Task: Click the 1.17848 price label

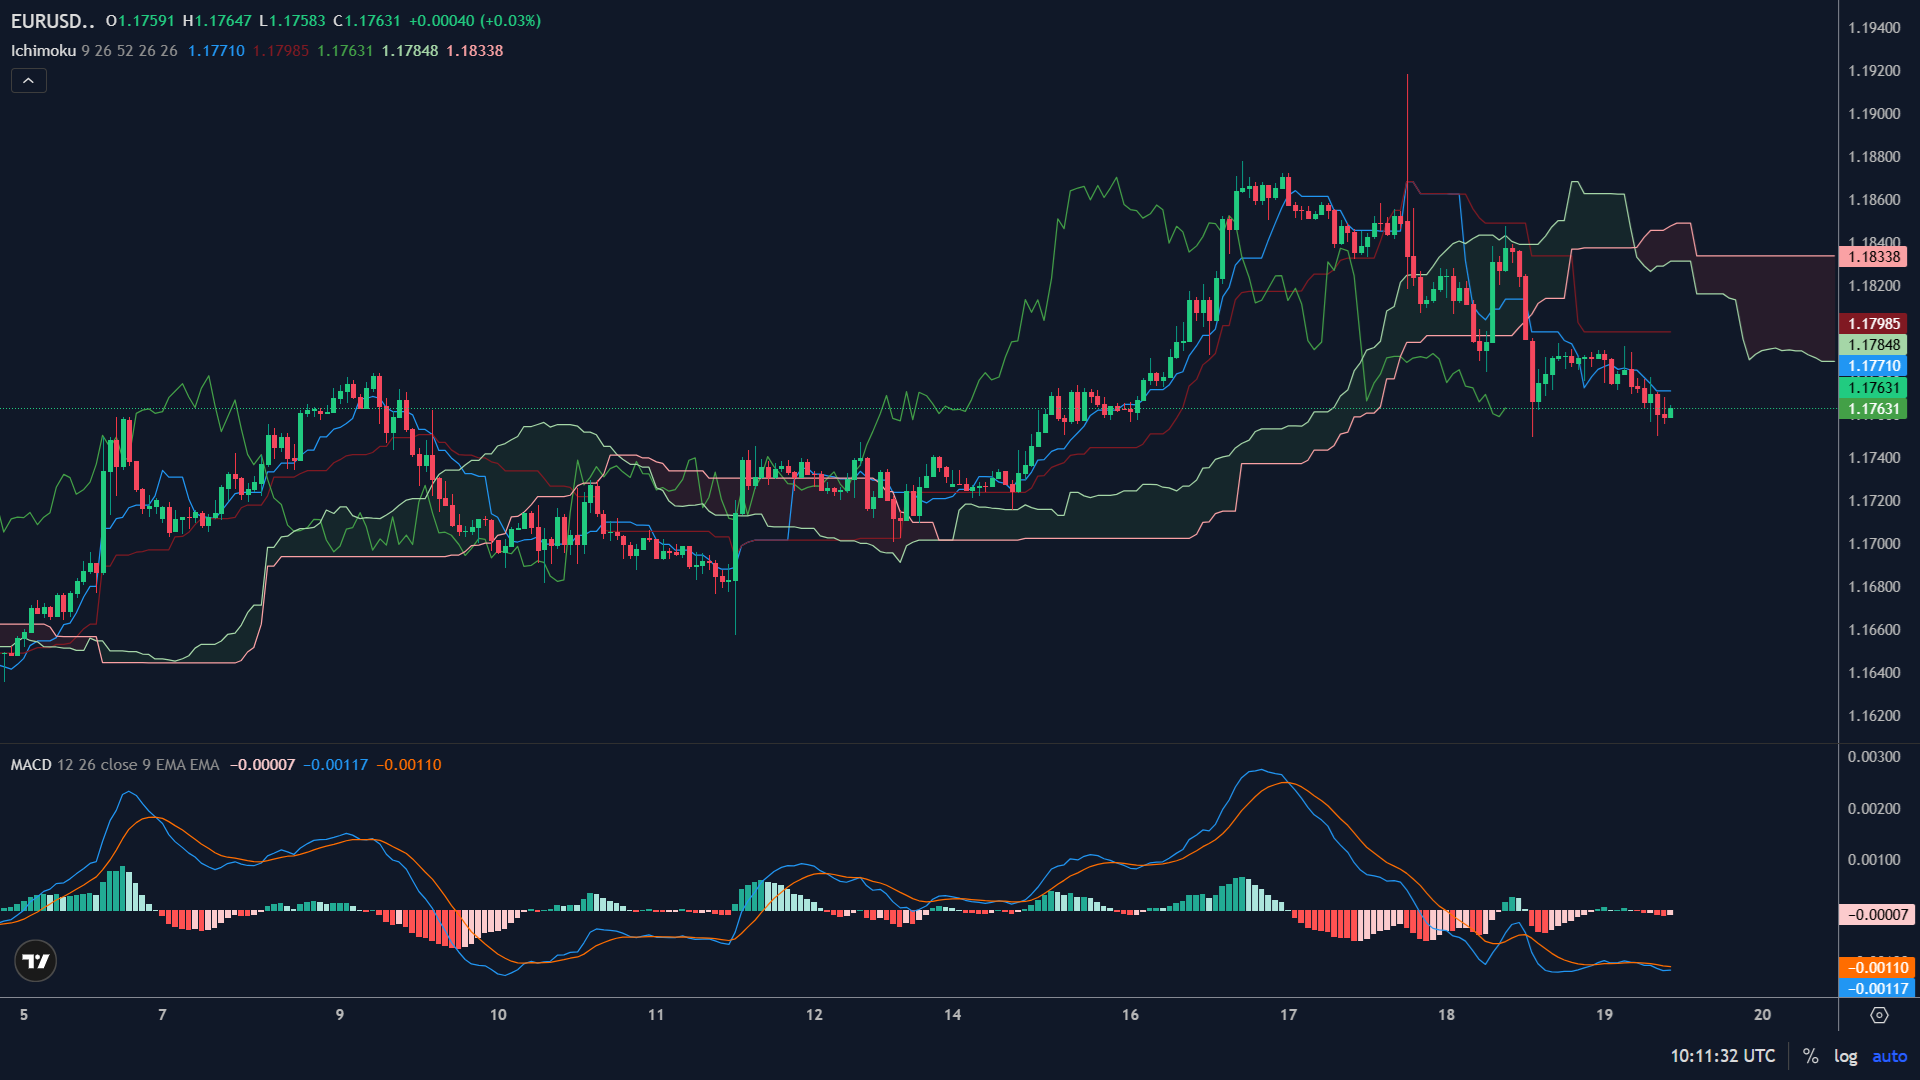Action: 1873,345
